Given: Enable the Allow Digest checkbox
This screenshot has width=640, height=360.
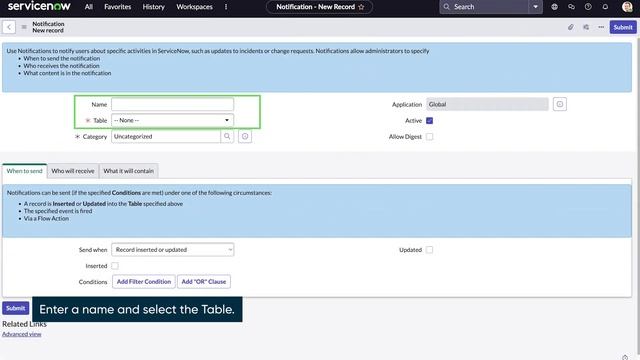Looking at the screenshot, I should (x=429, y=137).
